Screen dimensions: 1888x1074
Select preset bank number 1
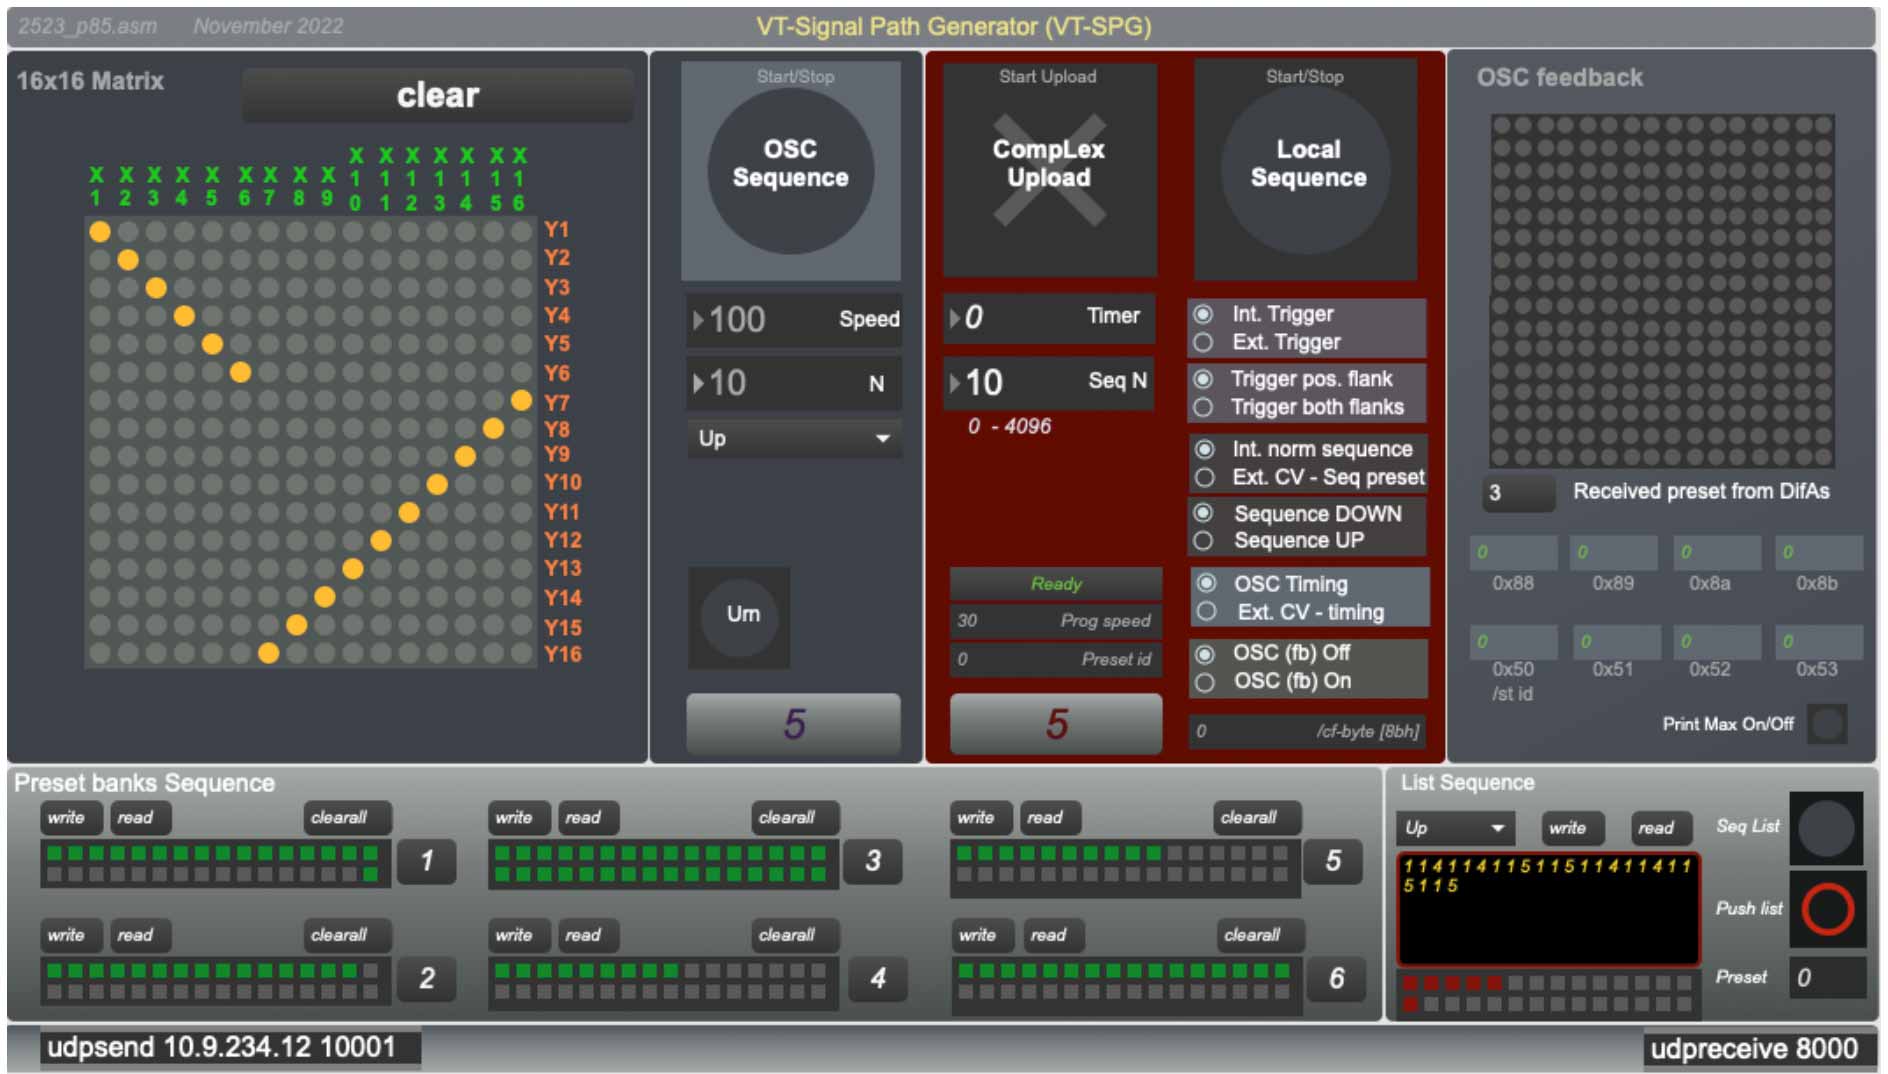pos(427,861)
